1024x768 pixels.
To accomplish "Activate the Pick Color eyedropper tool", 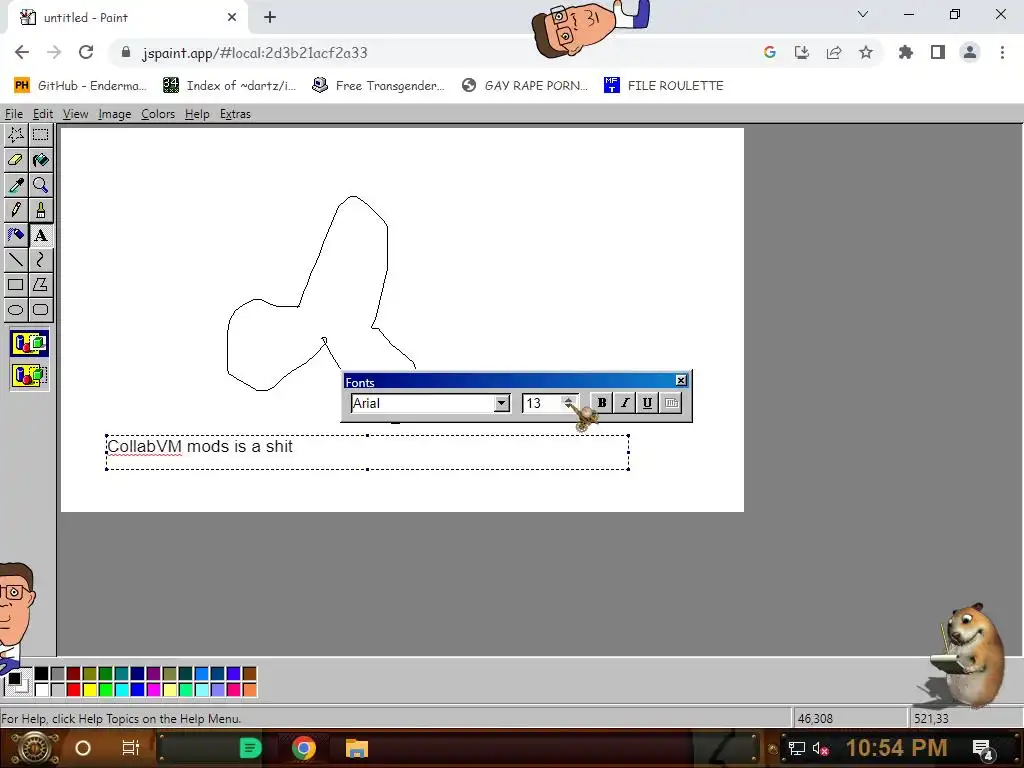I will tap(16, 185).
